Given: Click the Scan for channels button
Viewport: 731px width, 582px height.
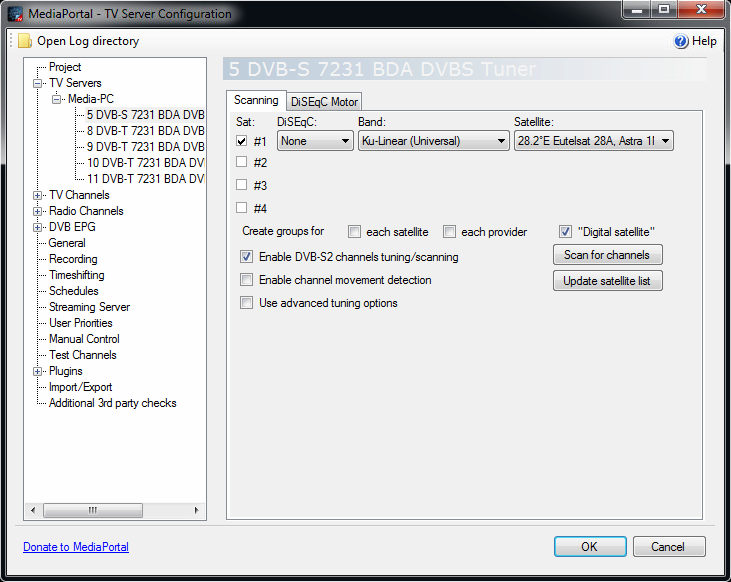Looking at the screenshot, I should (x=607, y=255).
